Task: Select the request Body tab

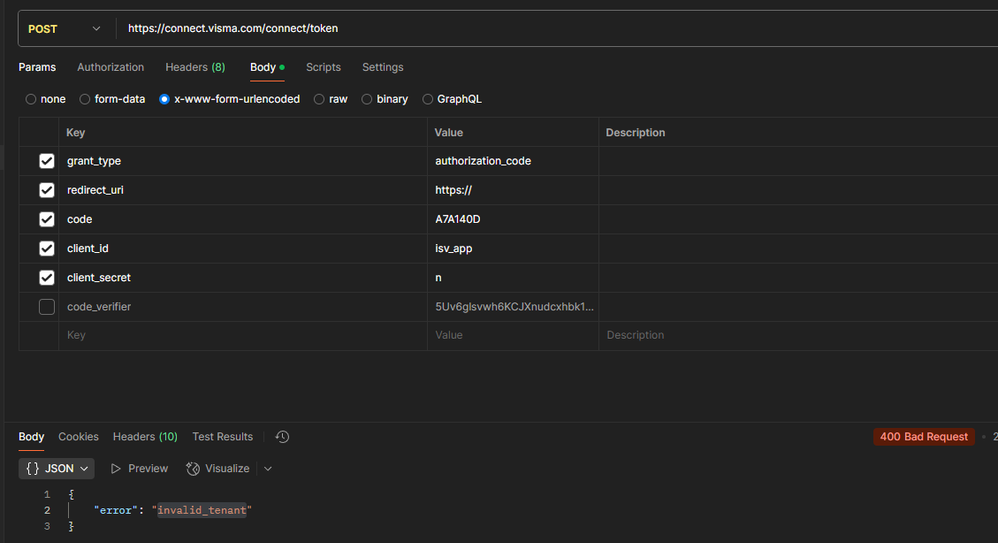Action: [267, 67]
